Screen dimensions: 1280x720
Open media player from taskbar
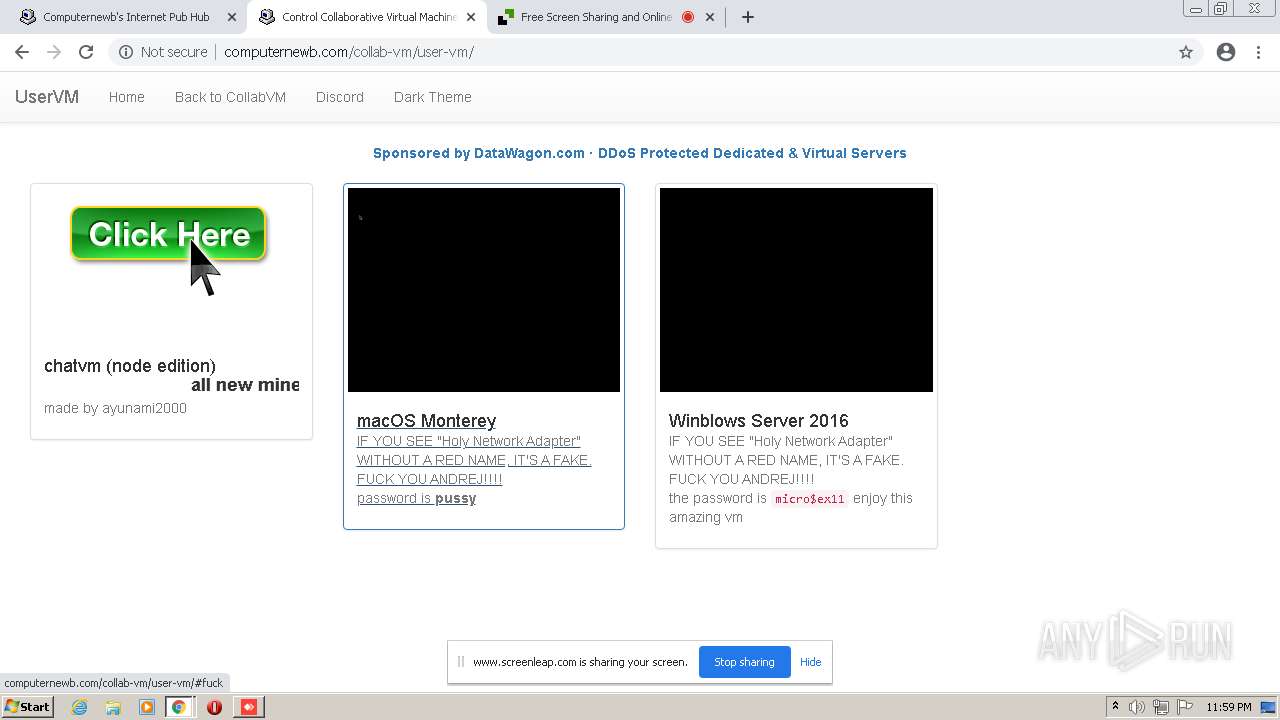(147, 707)
